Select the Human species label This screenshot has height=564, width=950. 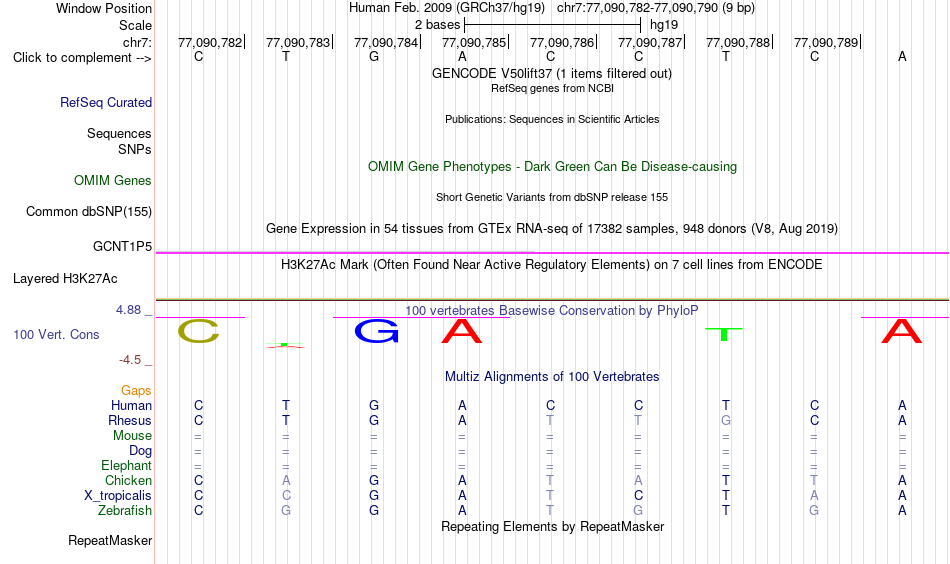coord(131,406)
